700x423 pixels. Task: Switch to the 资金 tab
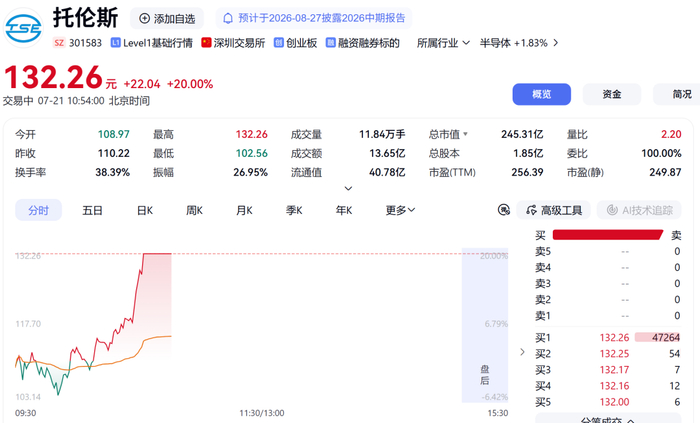612,94
